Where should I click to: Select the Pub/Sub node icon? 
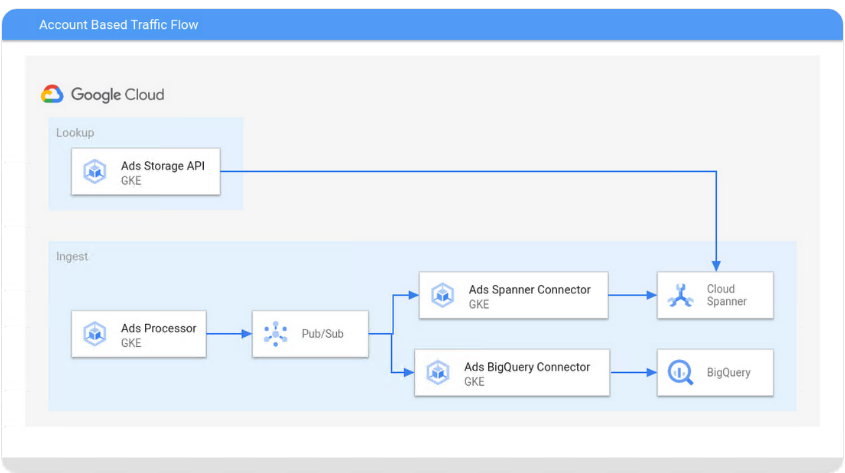tap(276, 334)
